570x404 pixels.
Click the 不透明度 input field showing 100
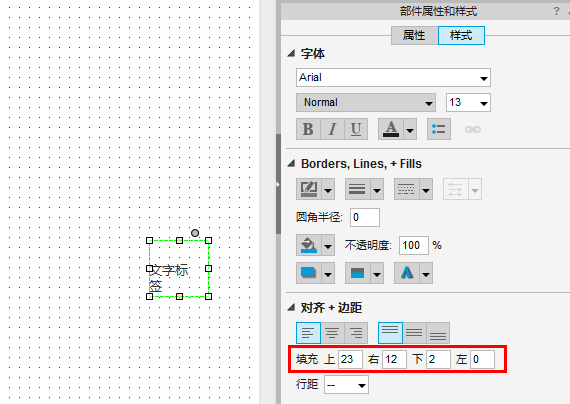tap(414, 245)
